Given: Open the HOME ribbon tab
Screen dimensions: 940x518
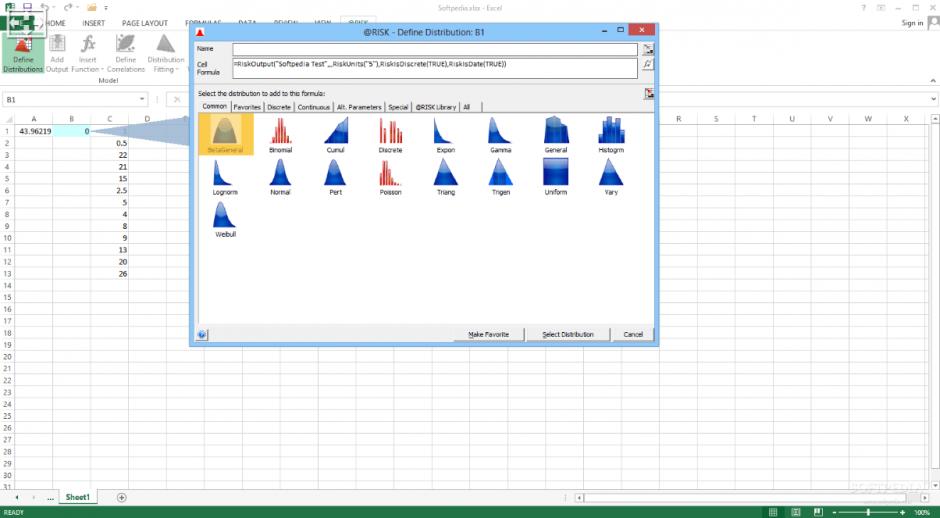Looking at the screenshot, I should point(56,23).
